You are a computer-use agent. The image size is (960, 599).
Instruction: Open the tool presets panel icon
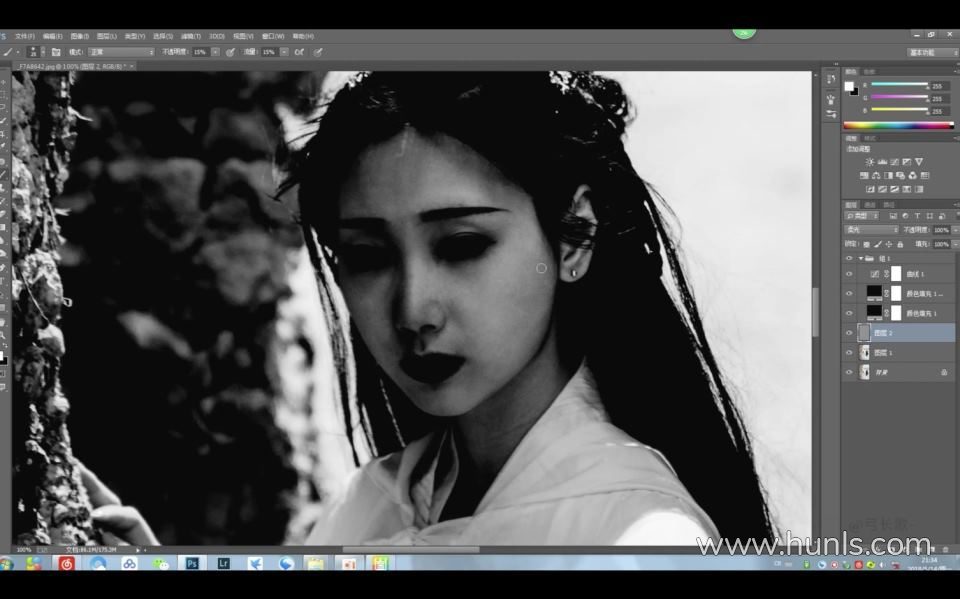(831, 114)
